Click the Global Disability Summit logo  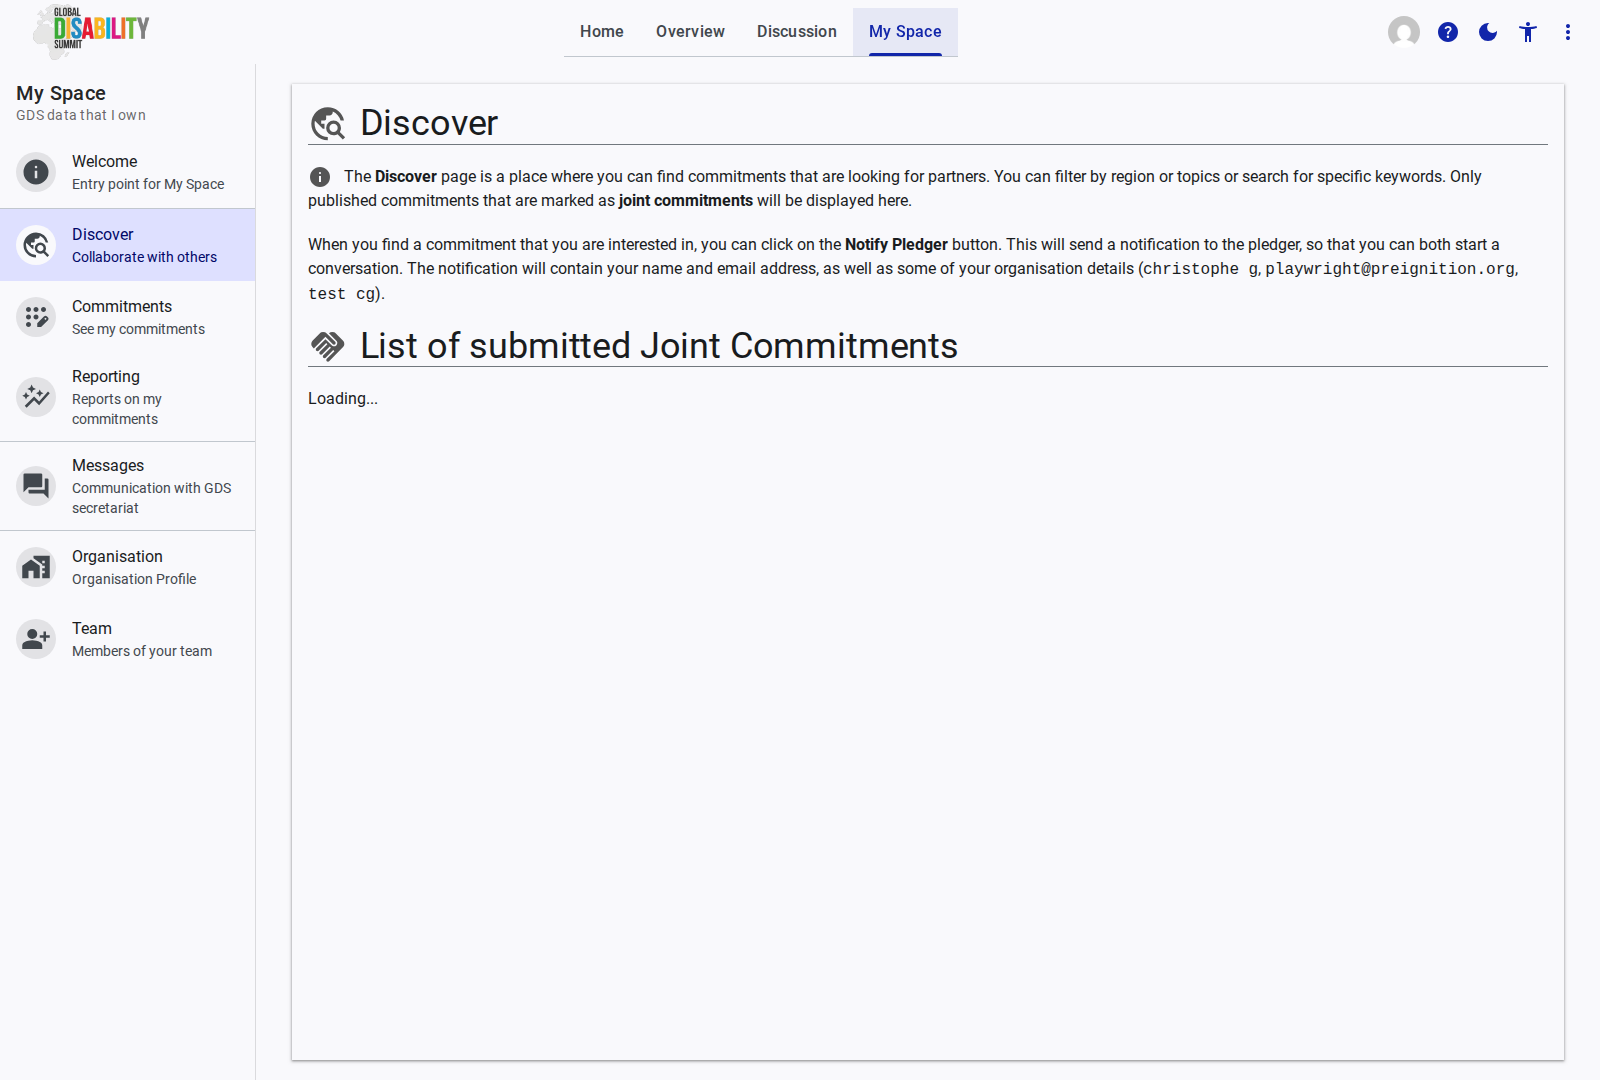point(92,30)
